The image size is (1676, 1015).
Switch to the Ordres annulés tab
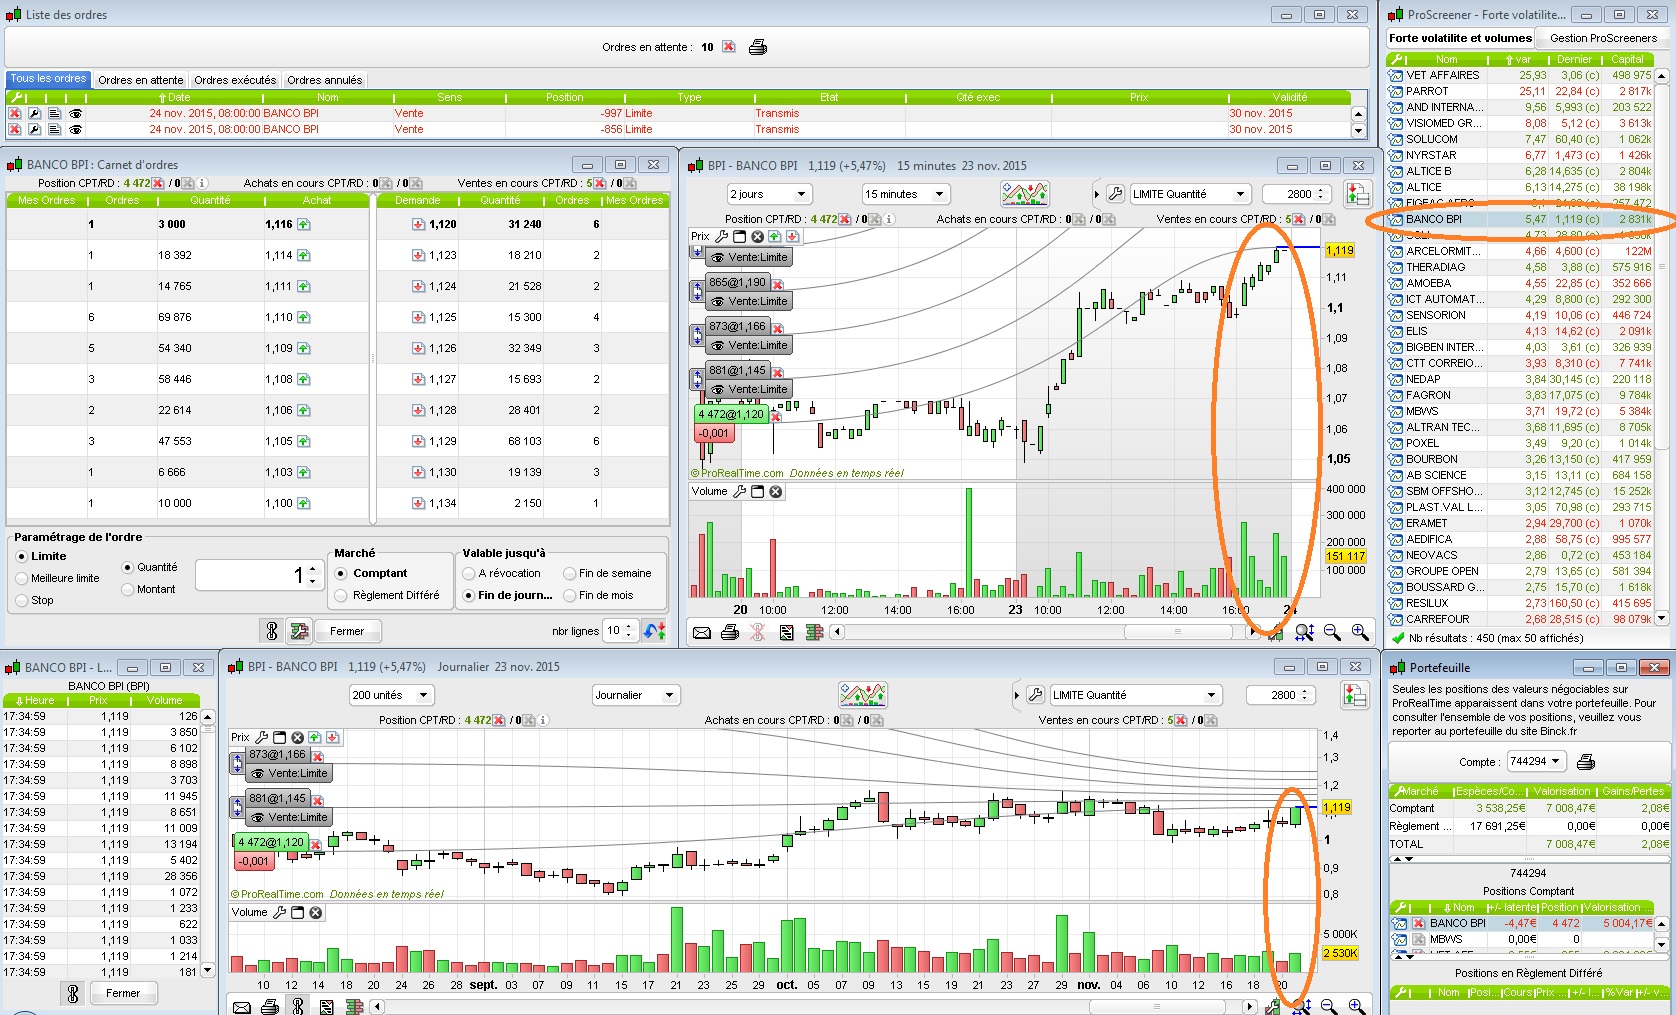(325, 80)
